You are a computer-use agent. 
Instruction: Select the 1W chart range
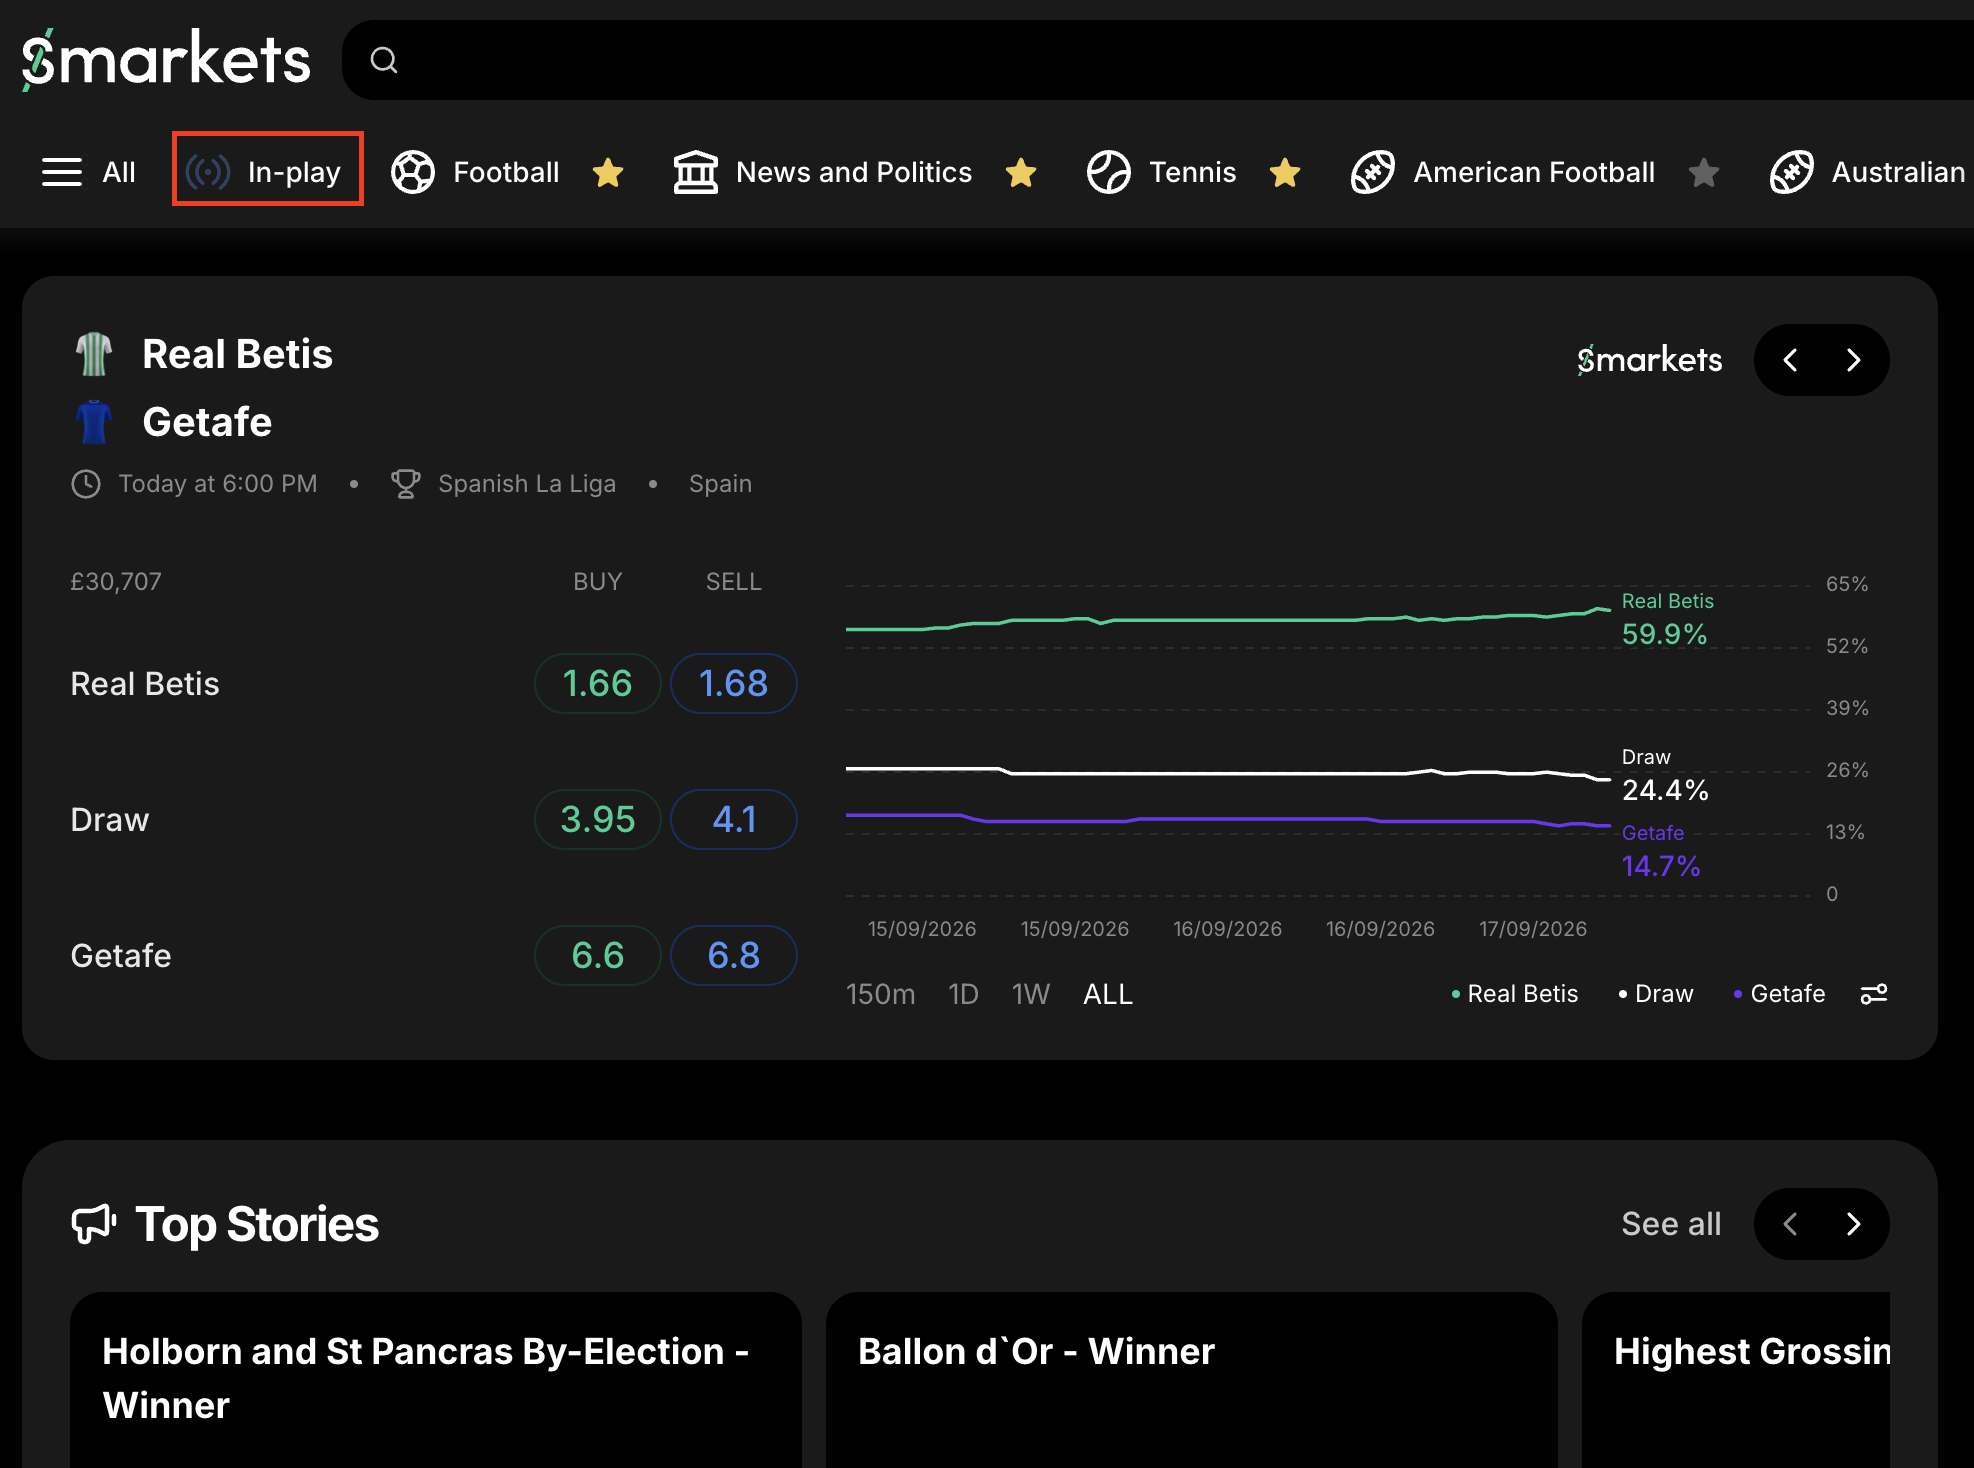[1030, 994]
